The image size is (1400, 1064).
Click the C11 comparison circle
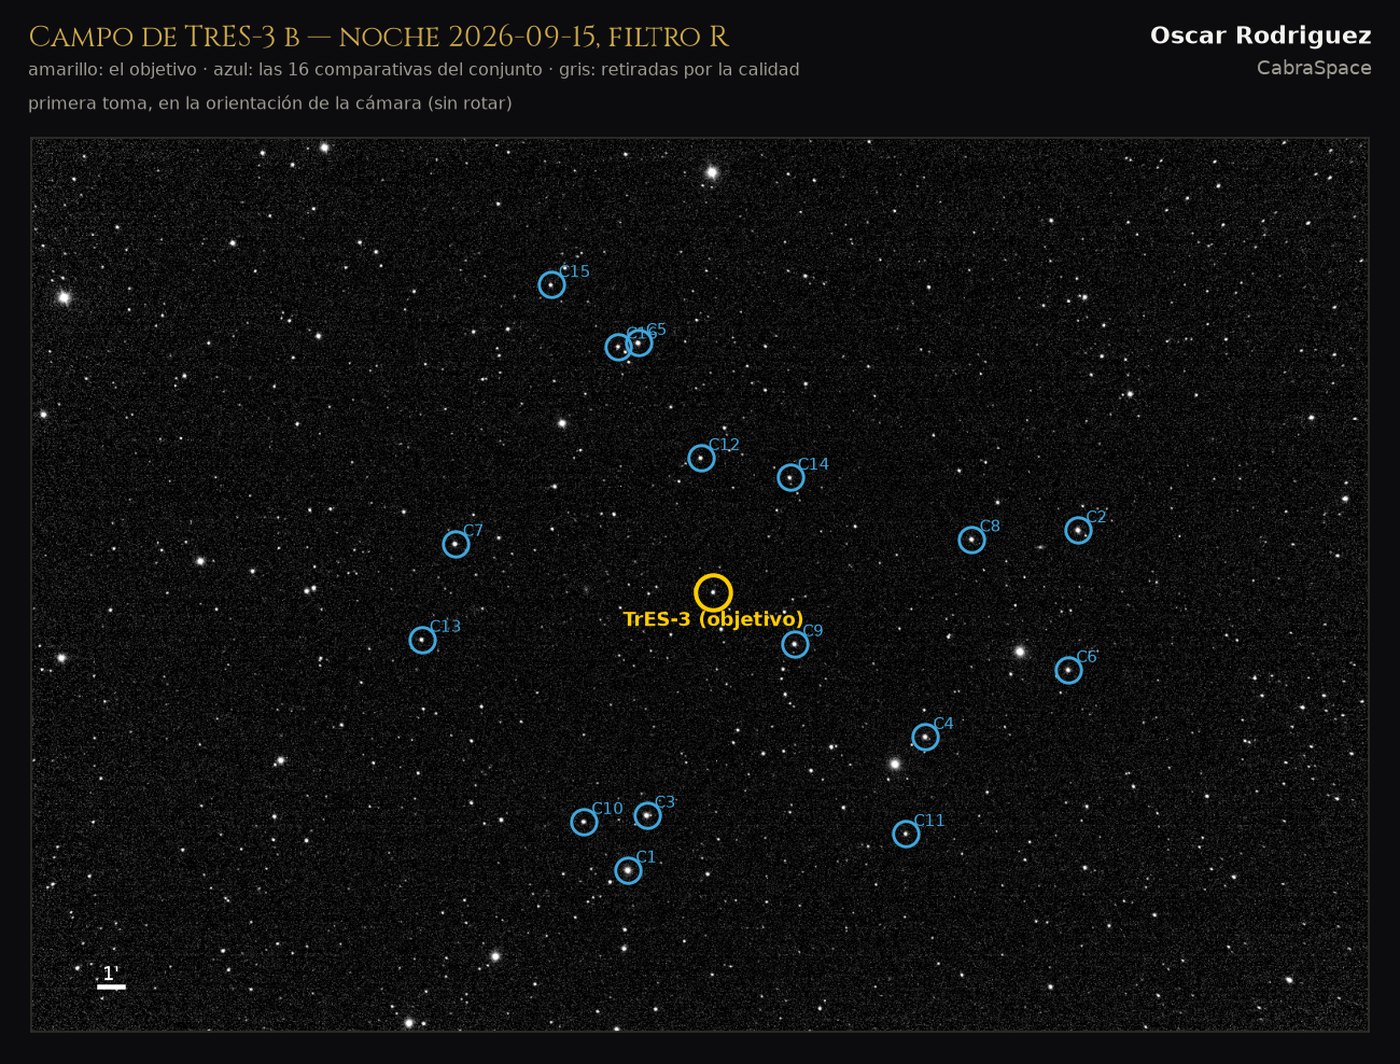906,834
